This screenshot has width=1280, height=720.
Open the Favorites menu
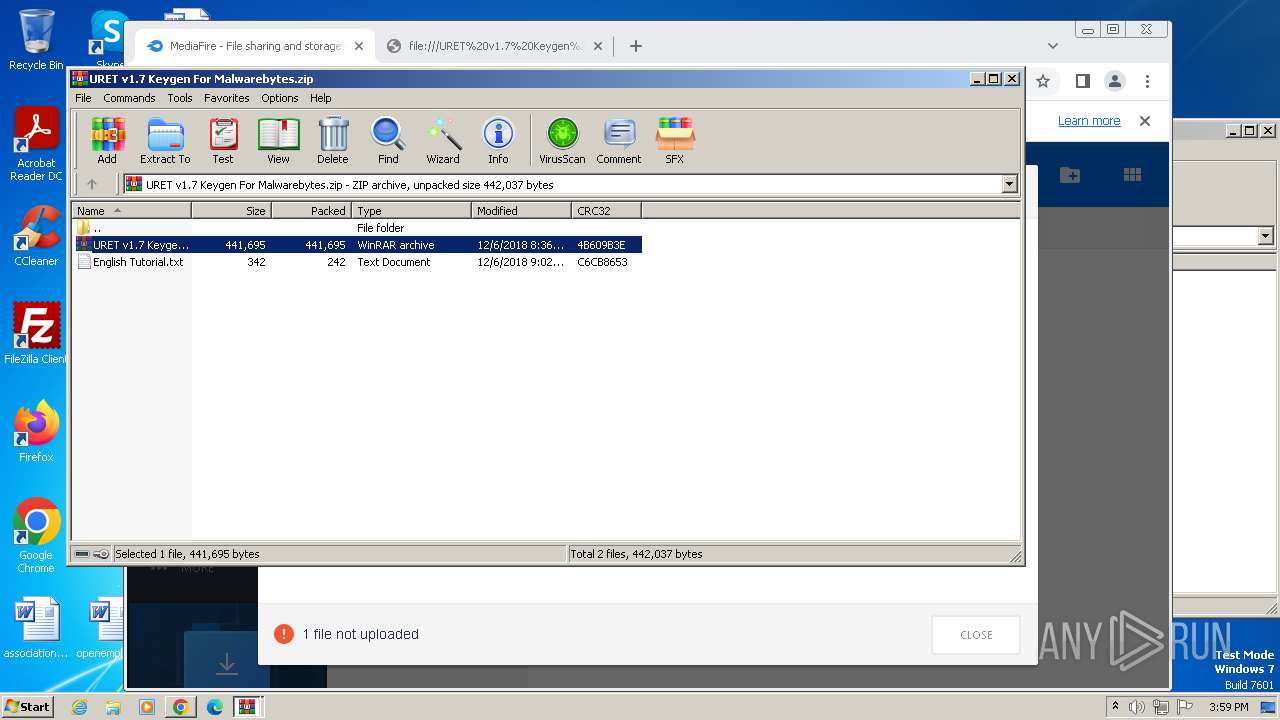pos(227,98)
